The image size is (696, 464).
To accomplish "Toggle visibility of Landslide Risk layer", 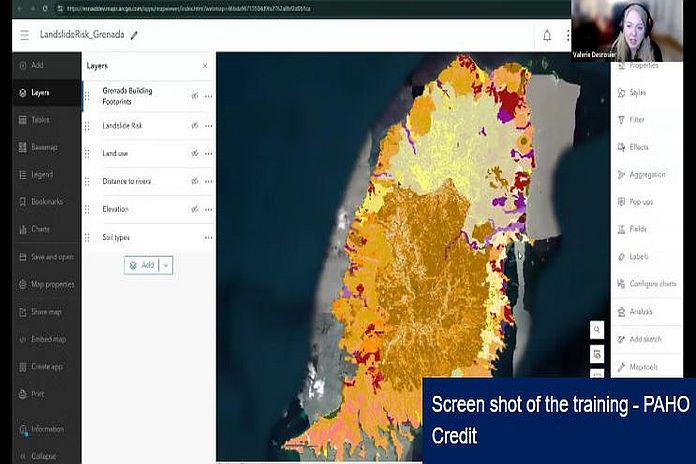I will (195, 126).
